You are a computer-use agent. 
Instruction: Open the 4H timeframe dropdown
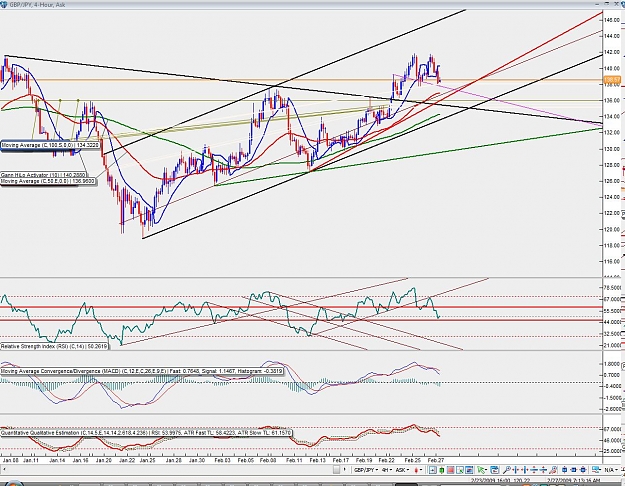point(387,470)
